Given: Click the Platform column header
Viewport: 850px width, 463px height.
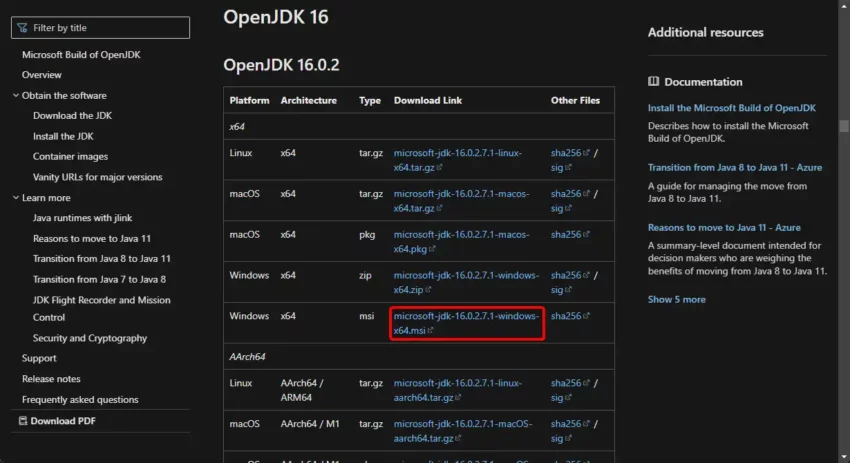Looking at the screenshot, I should click(249, 100).
